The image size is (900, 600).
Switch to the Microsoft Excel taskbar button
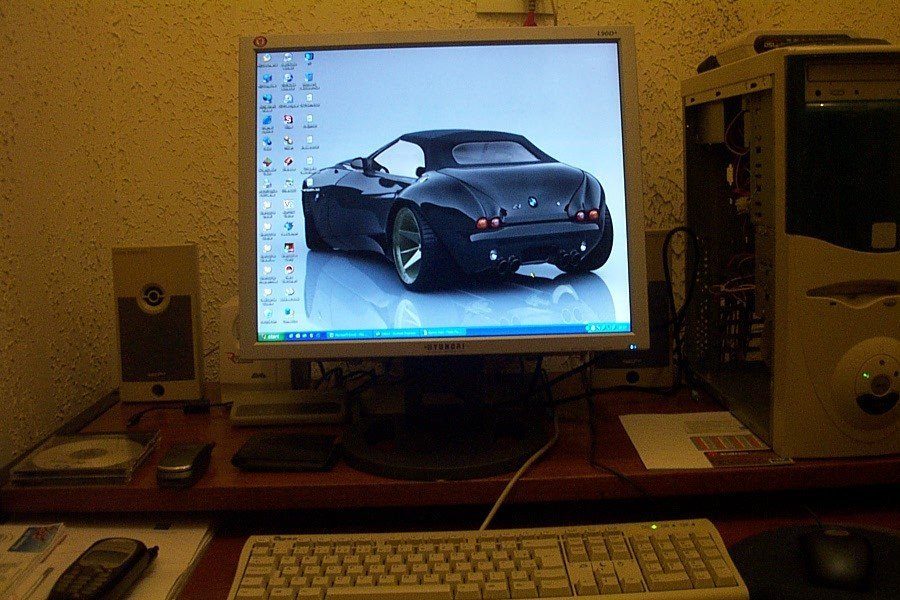[x=350, y=335]
